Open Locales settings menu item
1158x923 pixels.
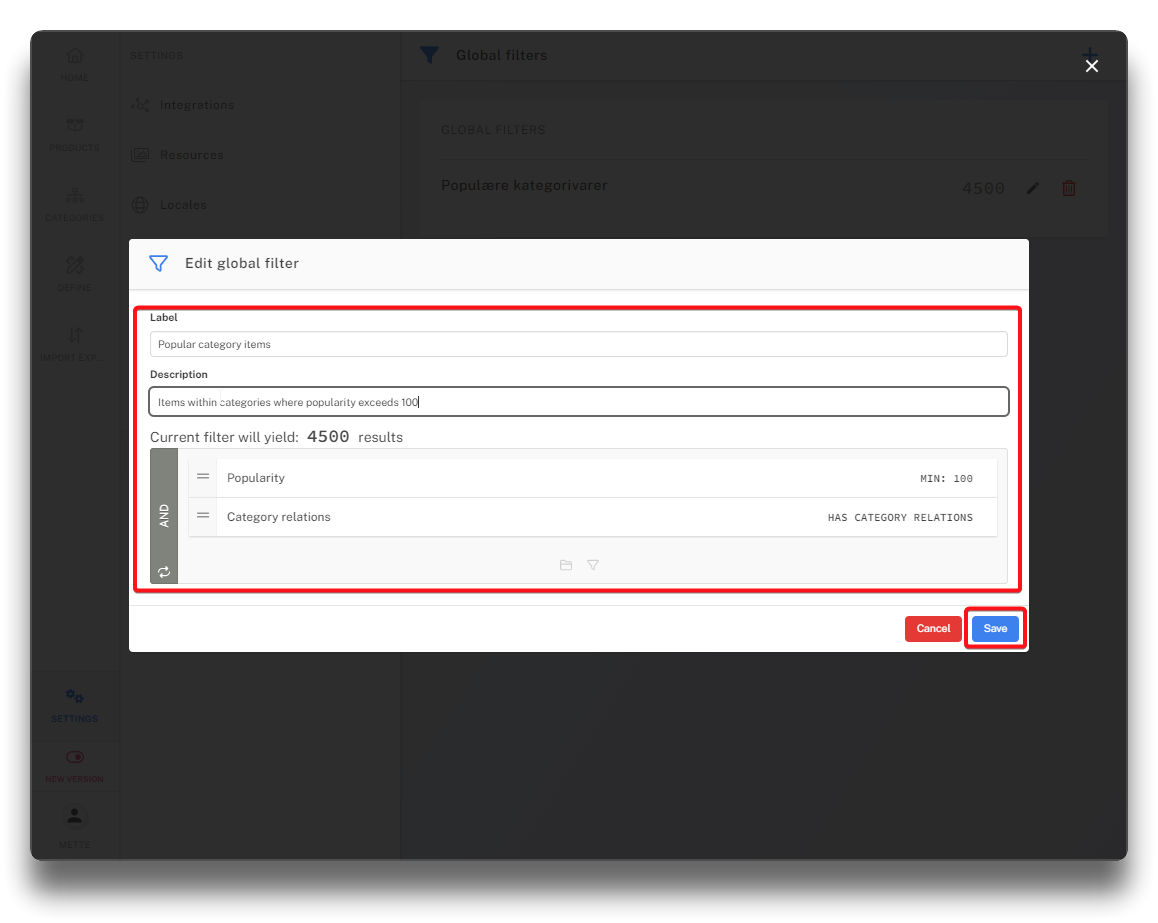[x=169, y=205]
